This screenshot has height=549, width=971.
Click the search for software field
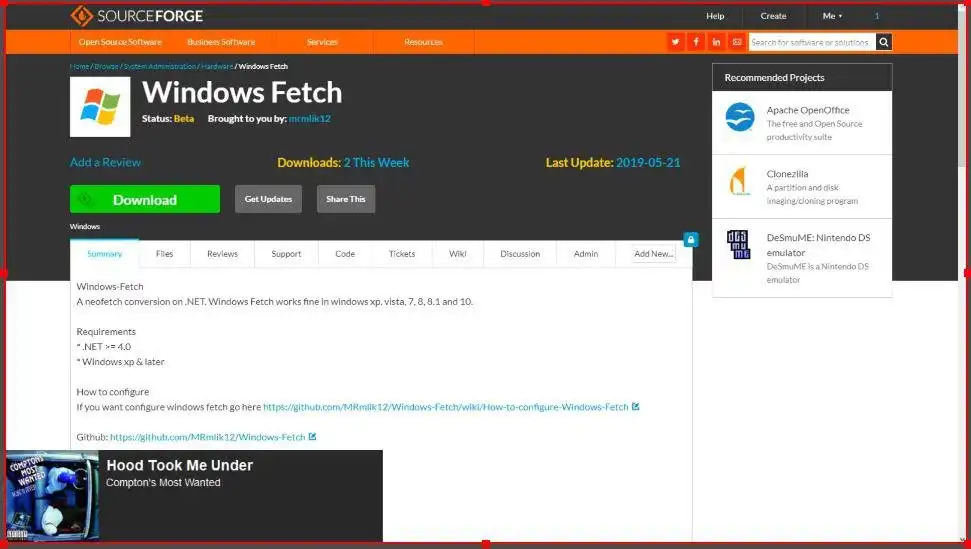(x=812, y=42)
